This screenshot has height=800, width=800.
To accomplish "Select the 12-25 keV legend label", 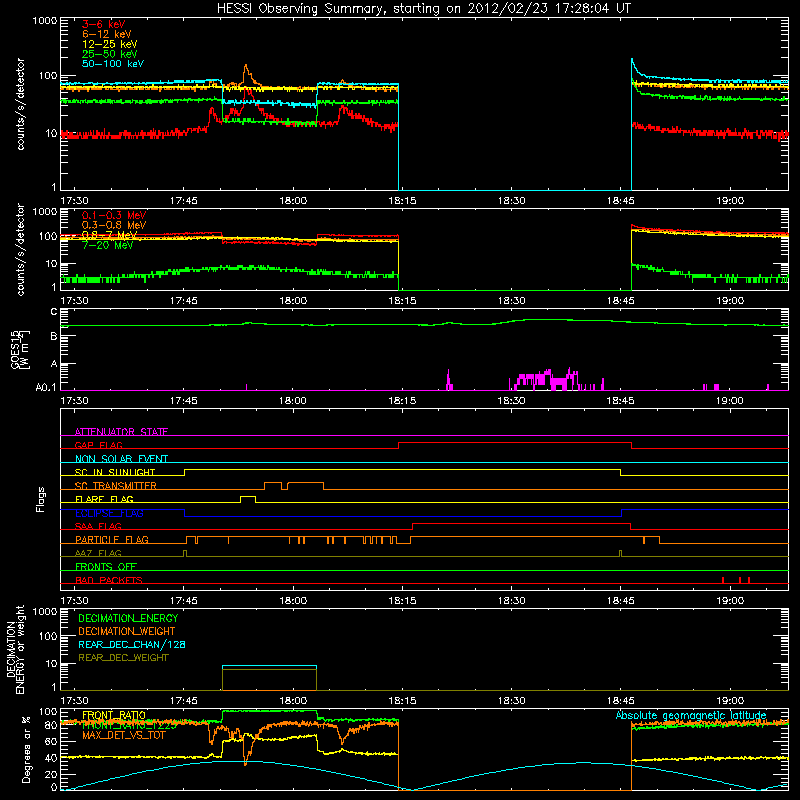I will [x=109, y=44].
